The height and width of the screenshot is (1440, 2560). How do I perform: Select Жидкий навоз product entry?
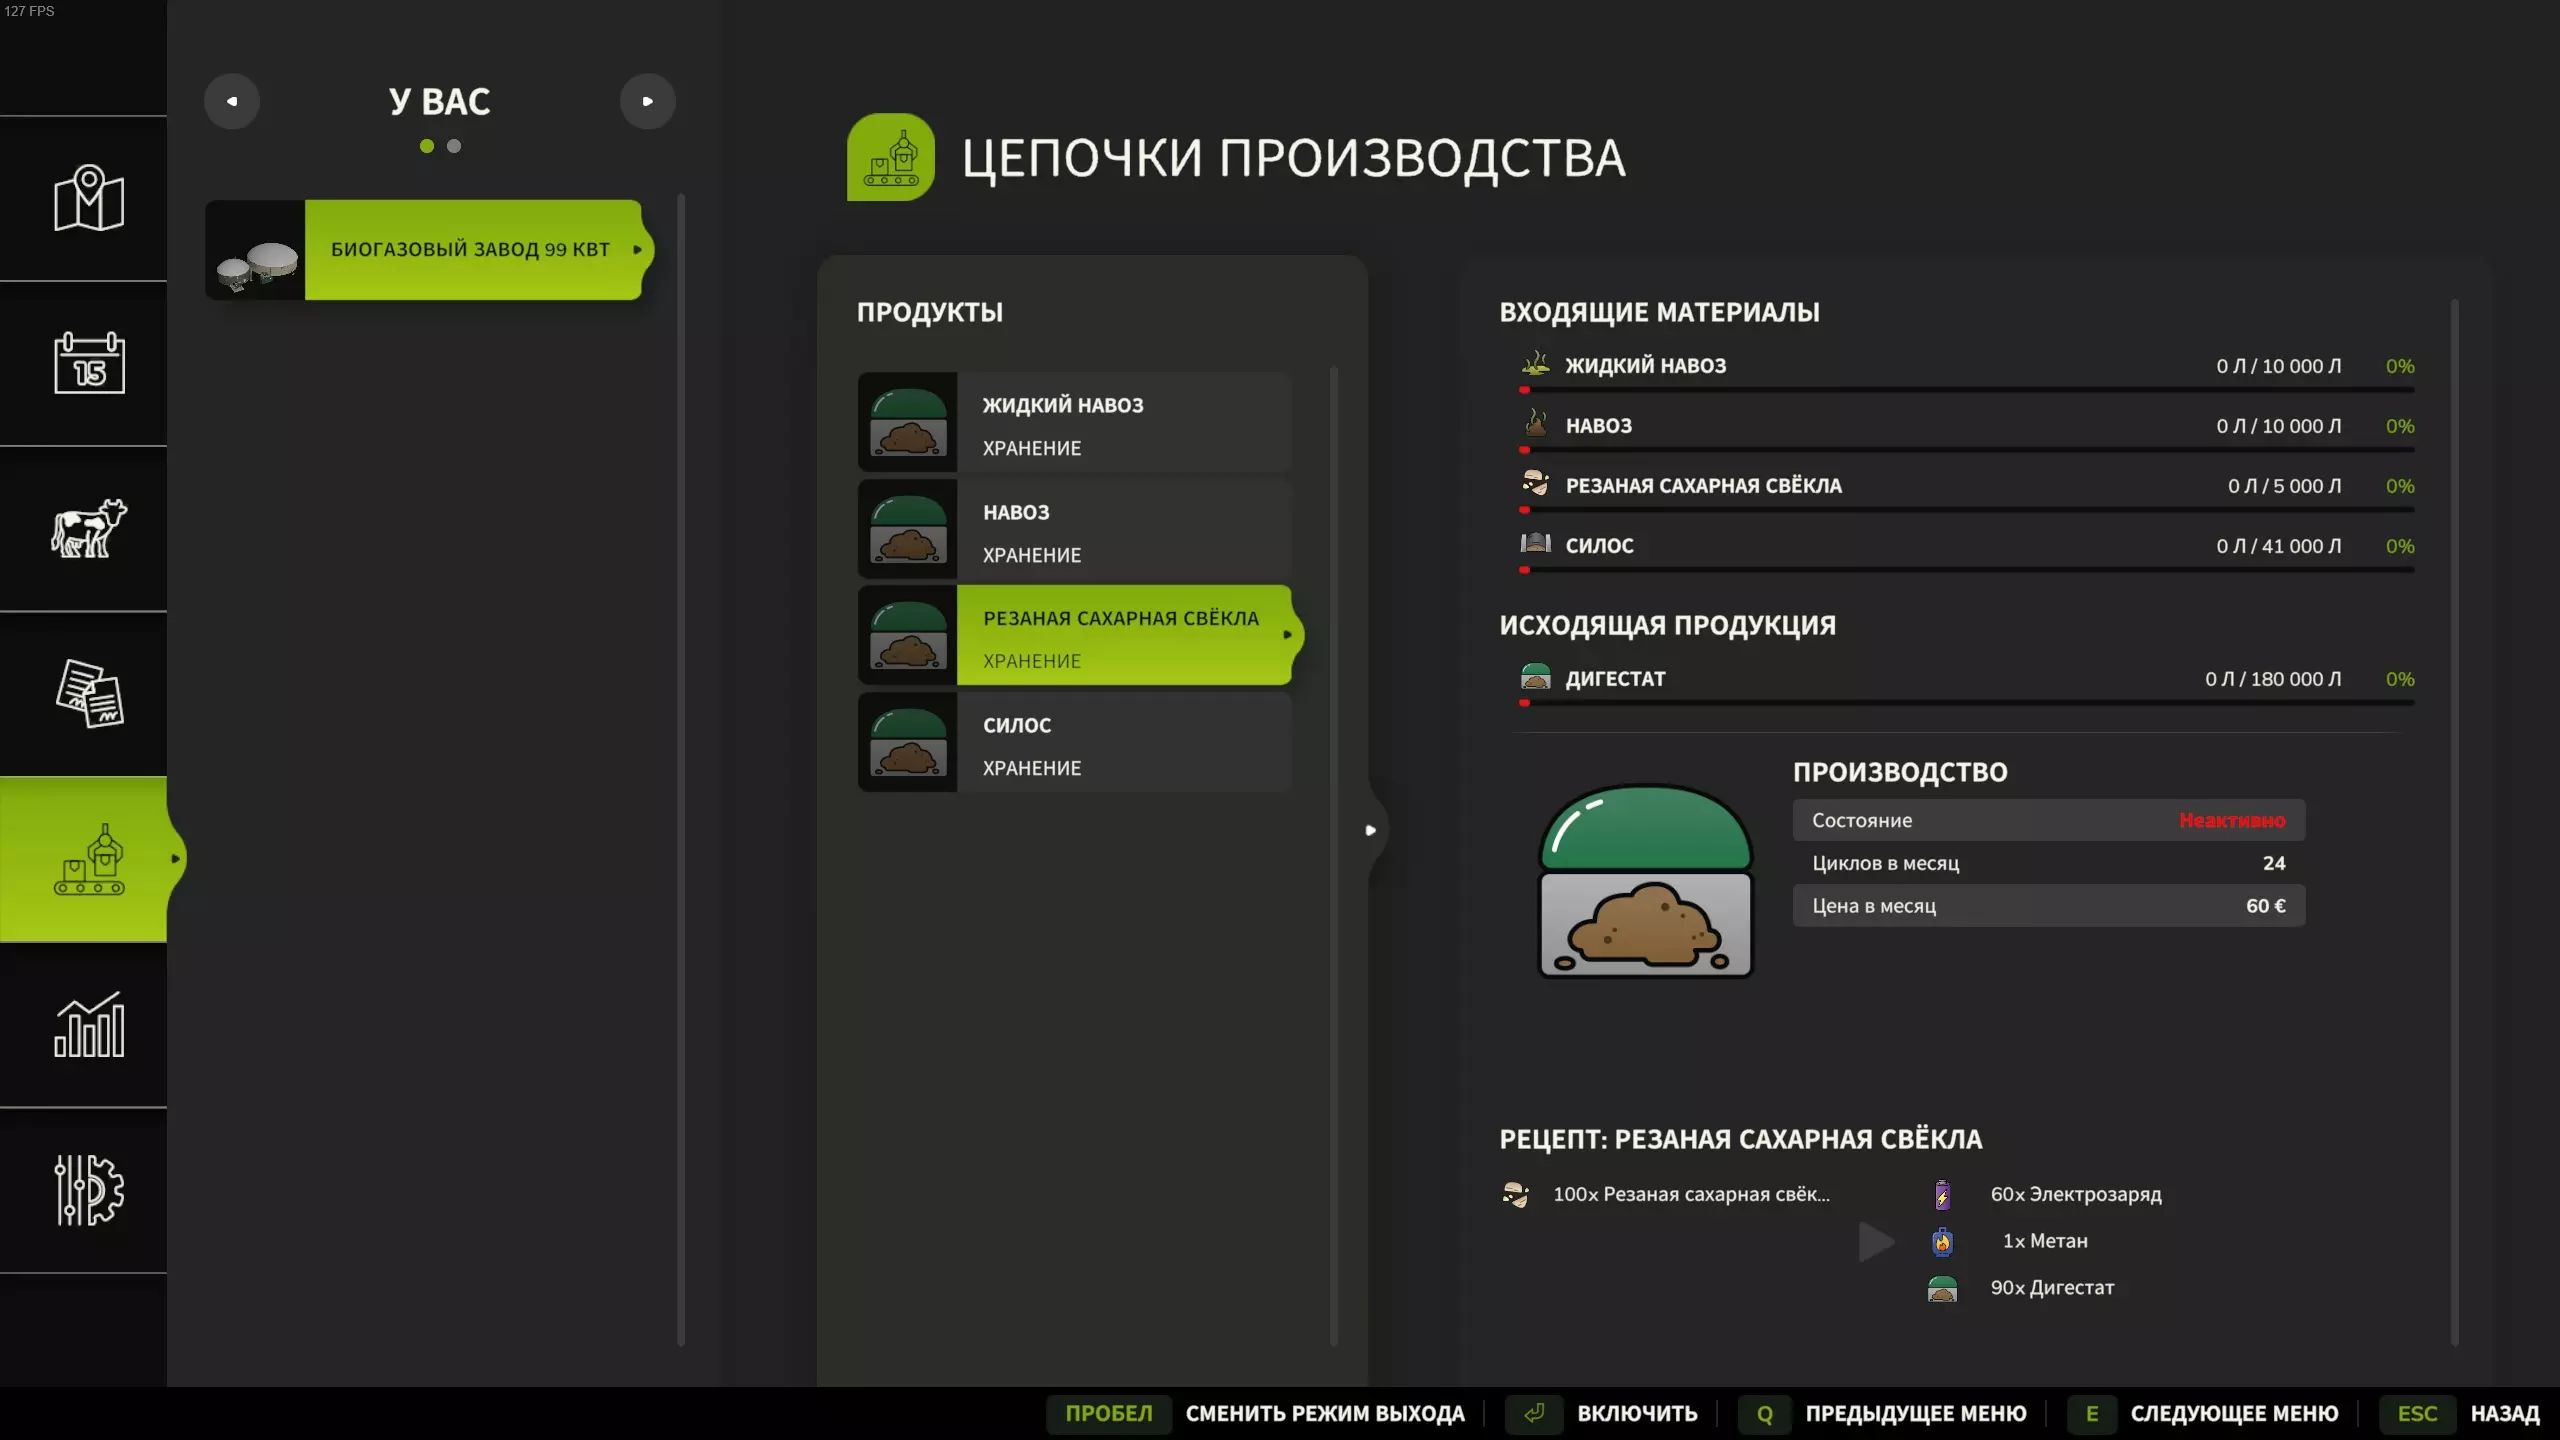click(x=1075, y=423)
